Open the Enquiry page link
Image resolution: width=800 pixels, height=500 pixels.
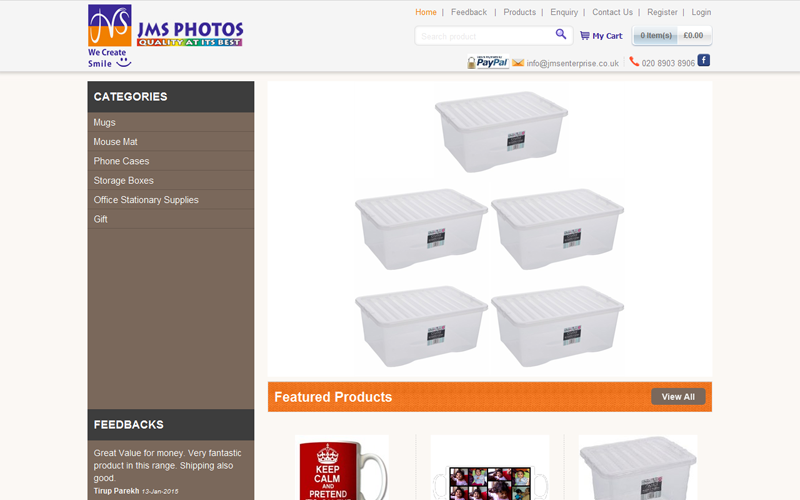(564, 12)
